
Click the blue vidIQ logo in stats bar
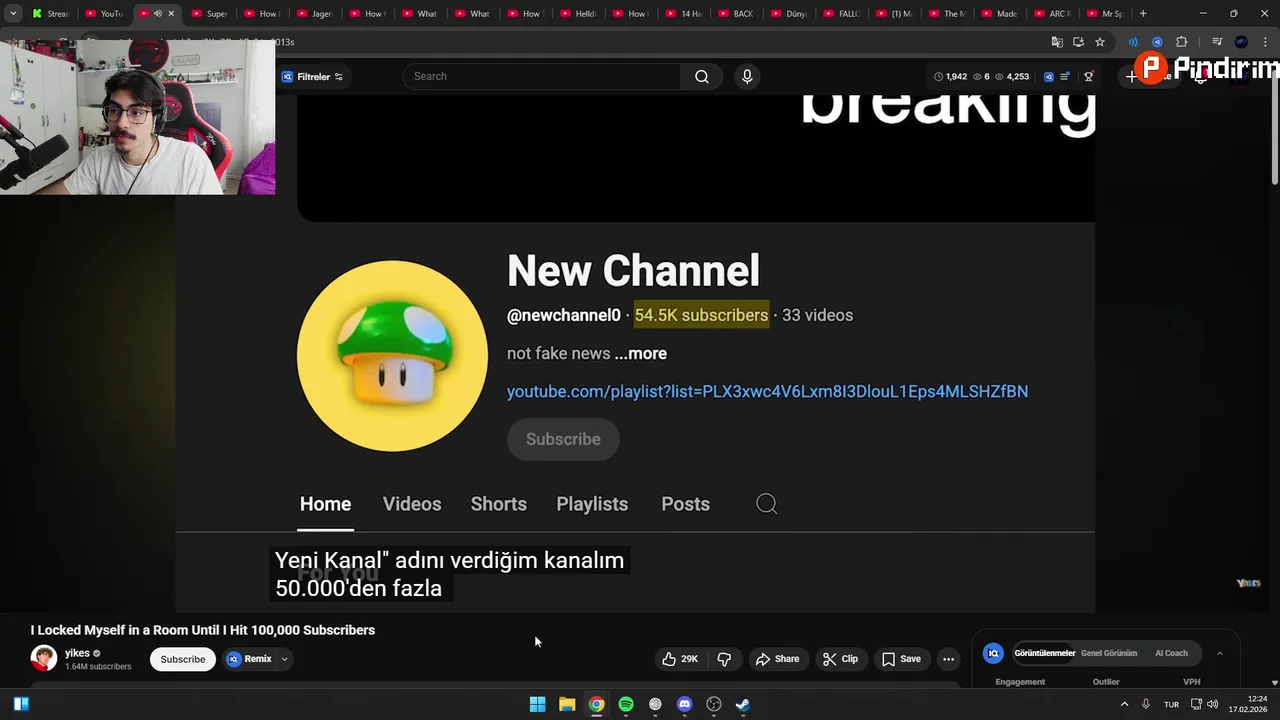(x=1048, y=77)
